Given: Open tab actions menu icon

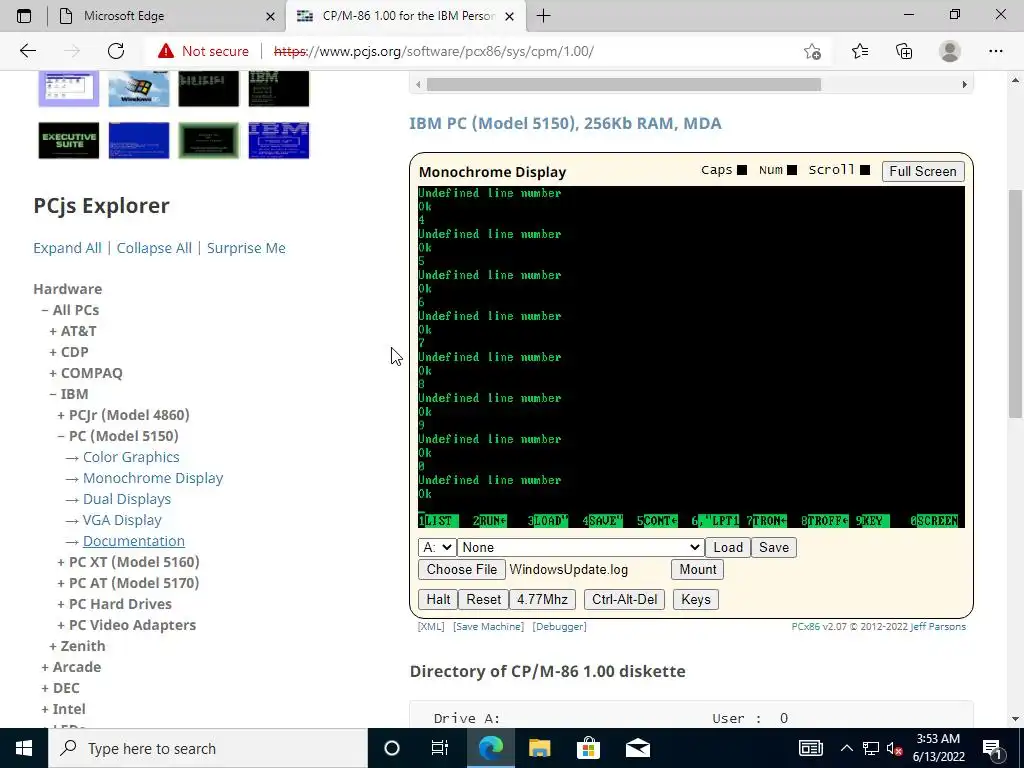Looking at the screenshot, I should coord(24,16).
